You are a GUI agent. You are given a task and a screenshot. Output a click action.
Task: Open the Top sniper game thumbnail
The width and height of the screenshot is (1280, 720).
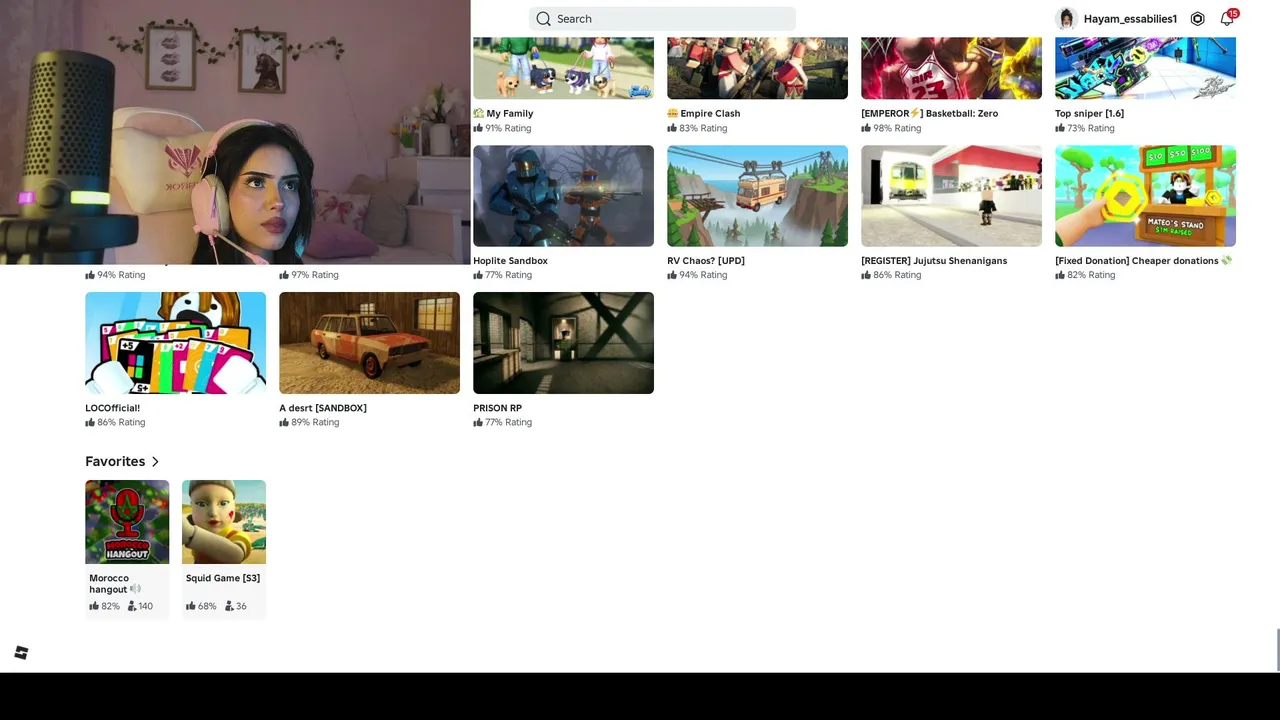(x=1145, y=68)
